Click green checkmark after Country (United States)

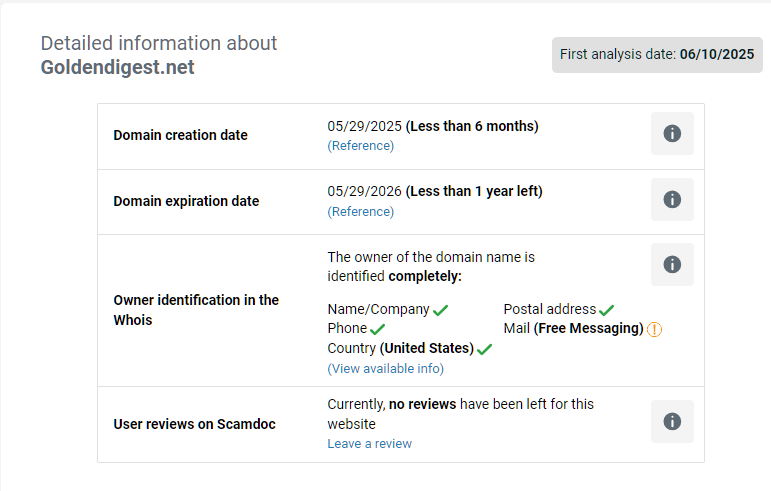tap(485, 349)
